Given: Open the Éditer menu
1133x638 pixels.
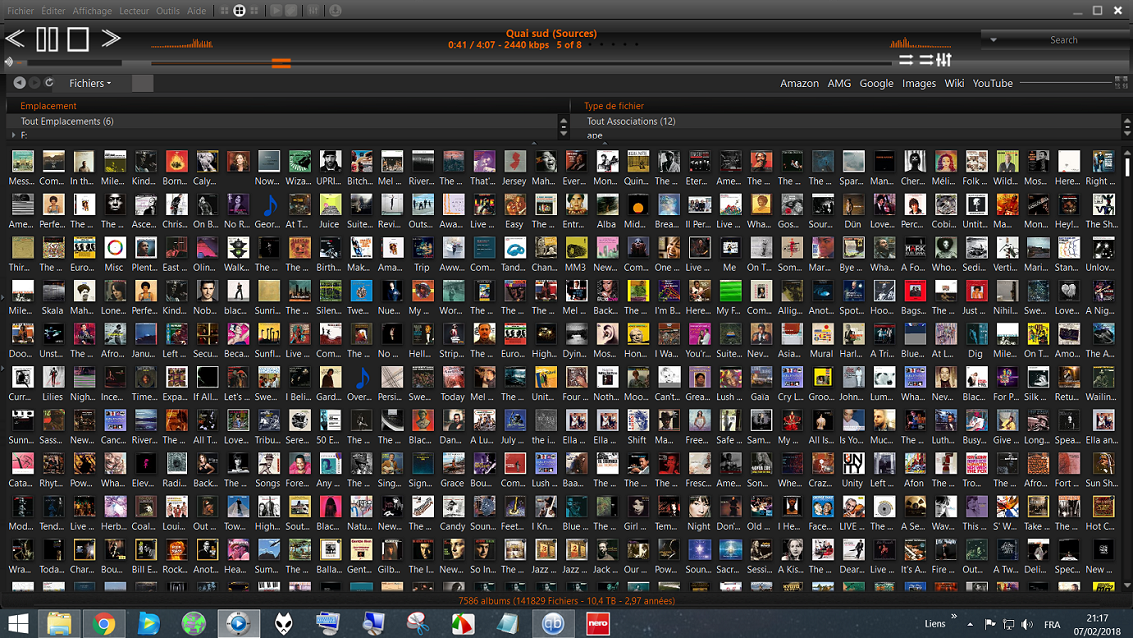Looking at the screenshot, I should coord(53,11).
